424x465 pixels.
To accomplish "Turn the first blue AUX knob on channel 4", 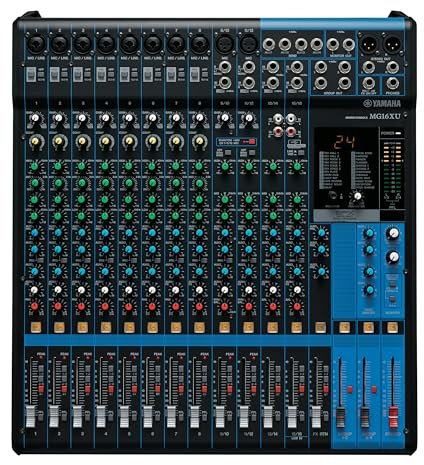I will point(105,233).
